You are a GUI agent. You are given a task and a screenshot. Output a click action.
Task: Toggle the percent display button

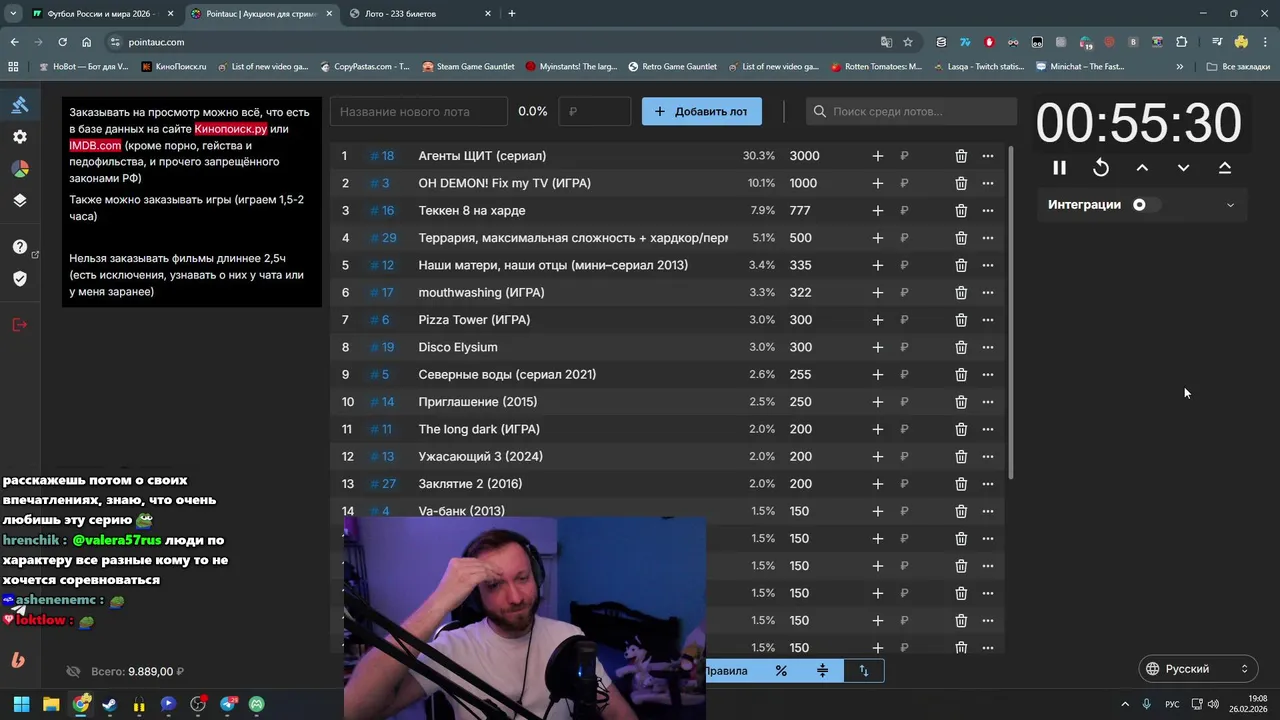[x=781, y=671]
